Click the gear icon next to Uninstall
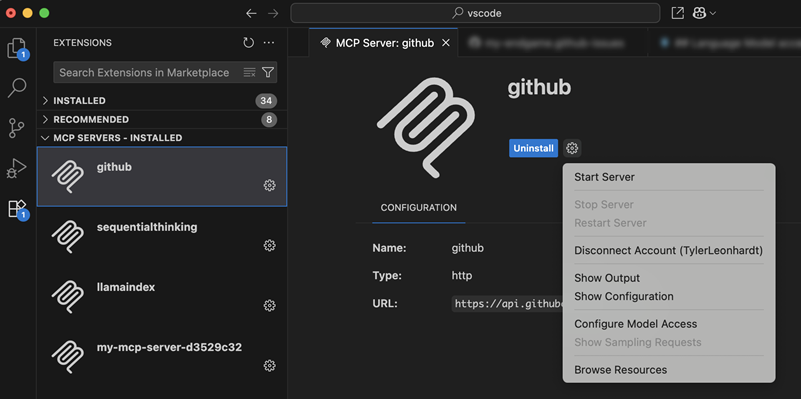The image size is (801, 399). point(572,148)
